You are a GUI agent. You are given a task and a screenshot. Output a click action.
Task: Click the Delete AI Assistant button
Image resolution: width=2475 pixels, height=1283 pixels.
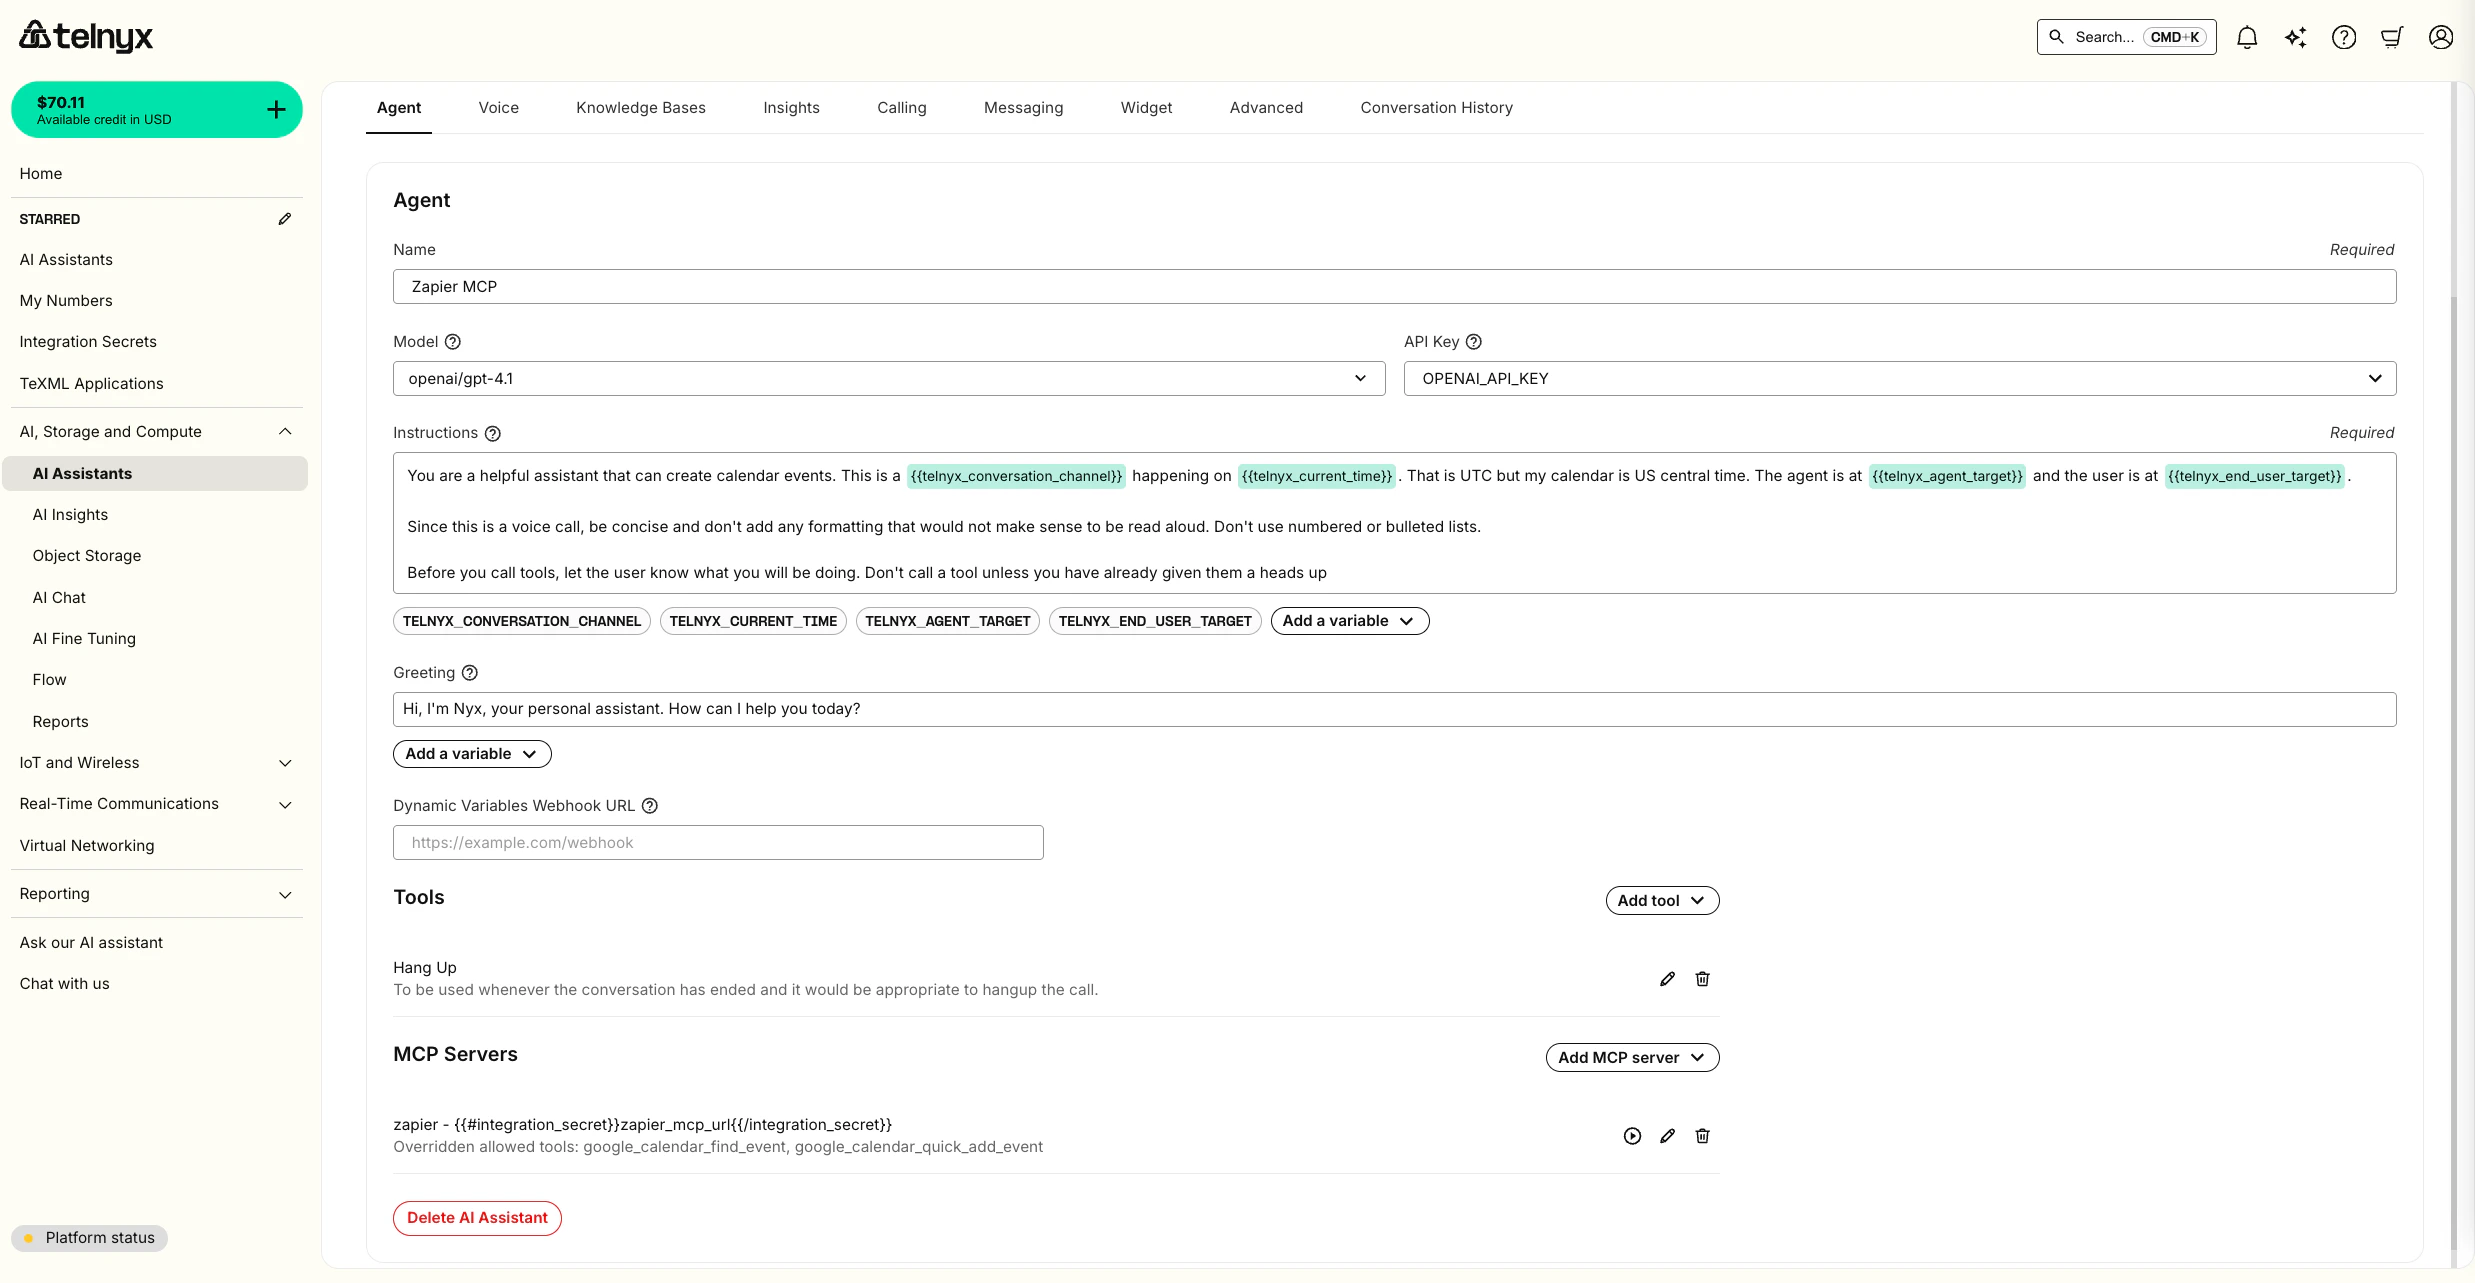coord(477,1218)
